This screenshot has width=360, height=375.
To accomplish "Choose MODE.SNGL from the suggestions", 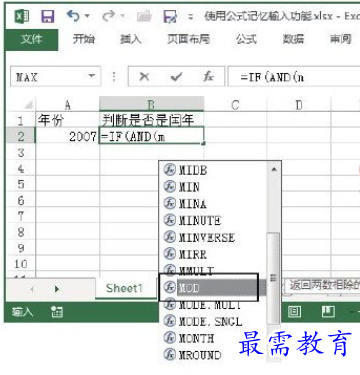I will click(213, 321).
